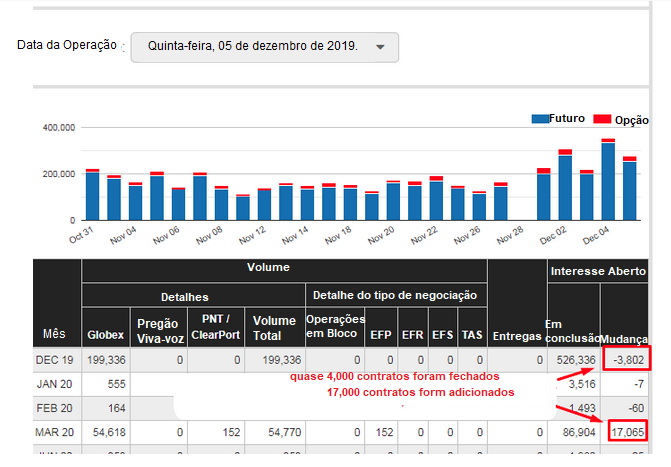Click the Nov 20 x-axis label
Screen dimensions: 671x467
(x=381, y=235)
